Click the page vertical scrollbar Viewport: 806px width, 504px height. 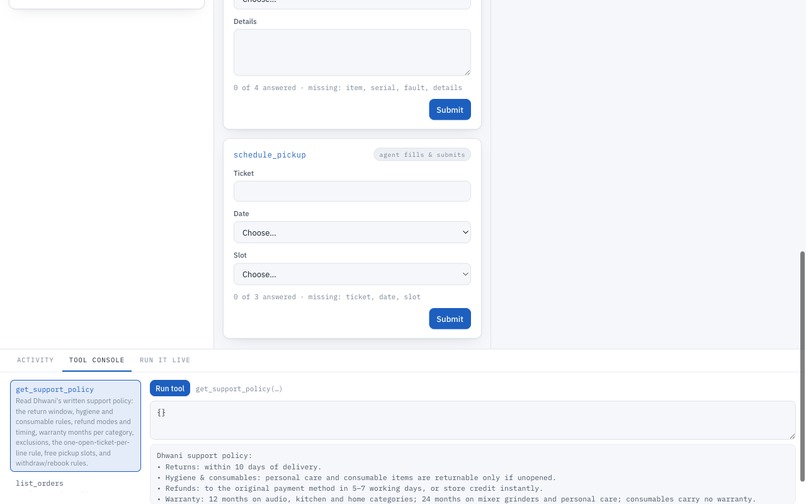tap(802, 366)
